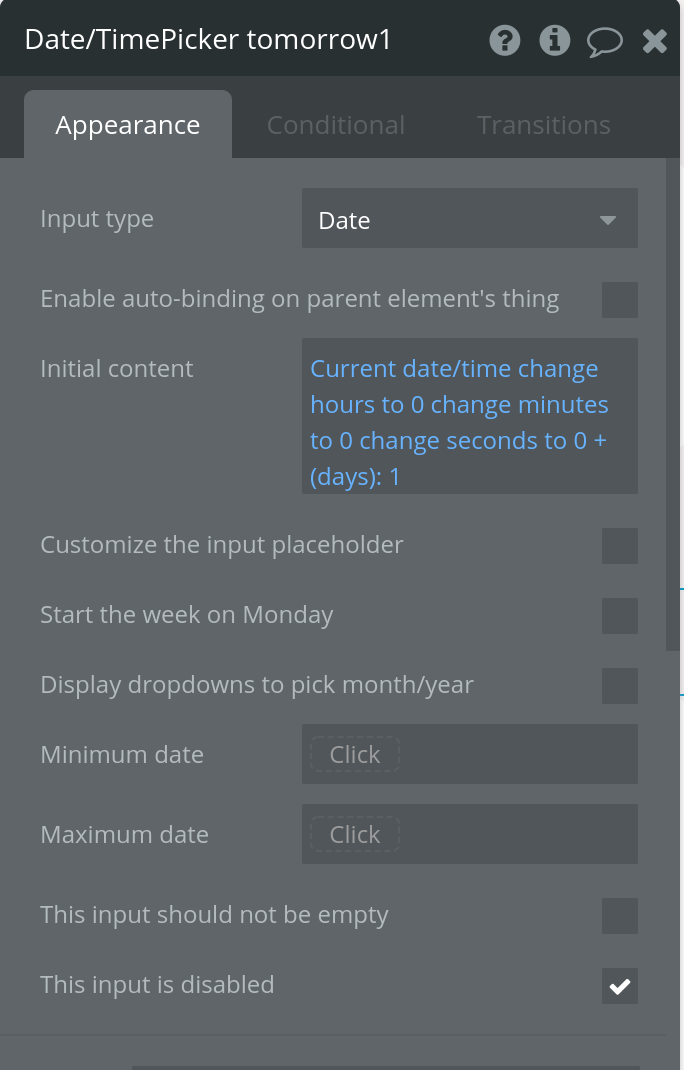The height and width of the screenshot is (1070, 684).
Task: Check Customize the input placeholder
Action: tap(620, 546)
